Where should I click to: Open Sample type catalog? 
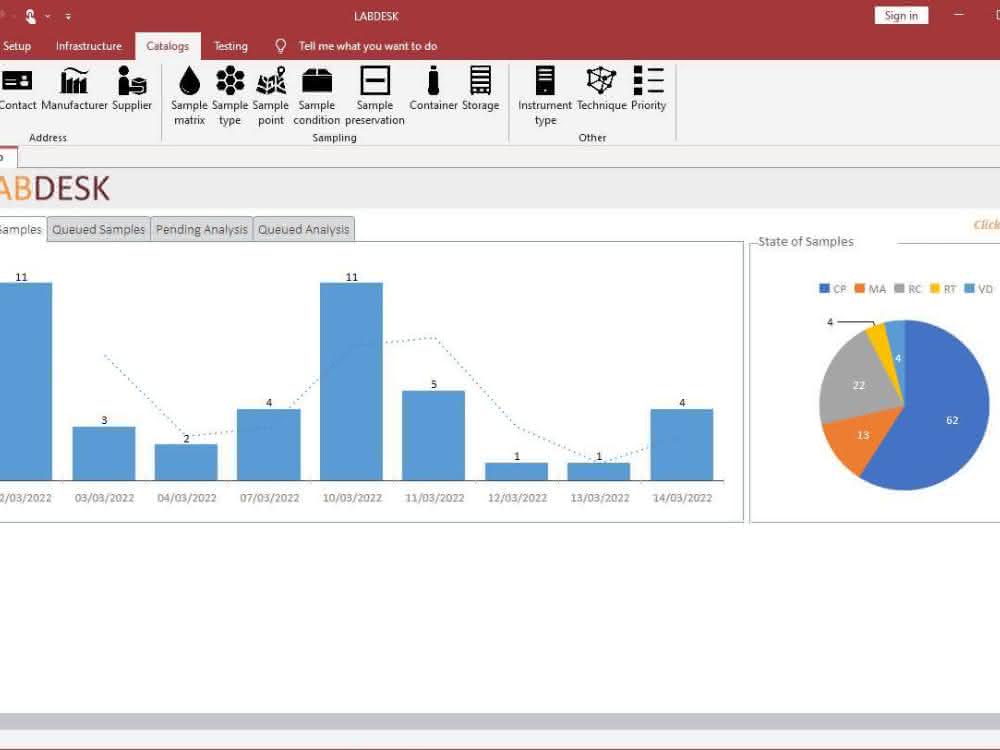click(230, 96)
